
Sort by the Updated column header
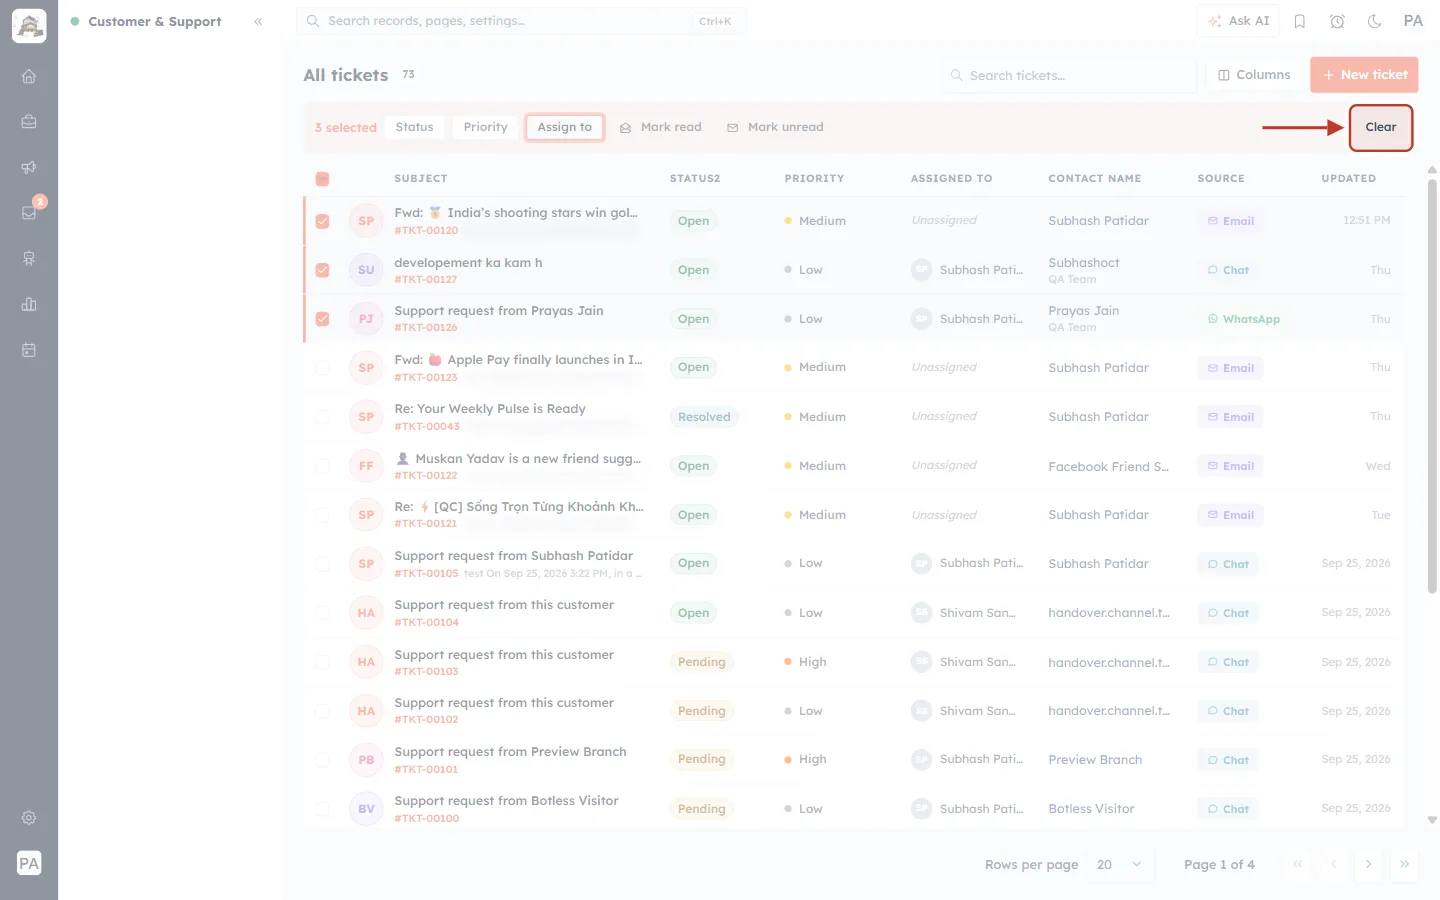[x=1348, y=179]
